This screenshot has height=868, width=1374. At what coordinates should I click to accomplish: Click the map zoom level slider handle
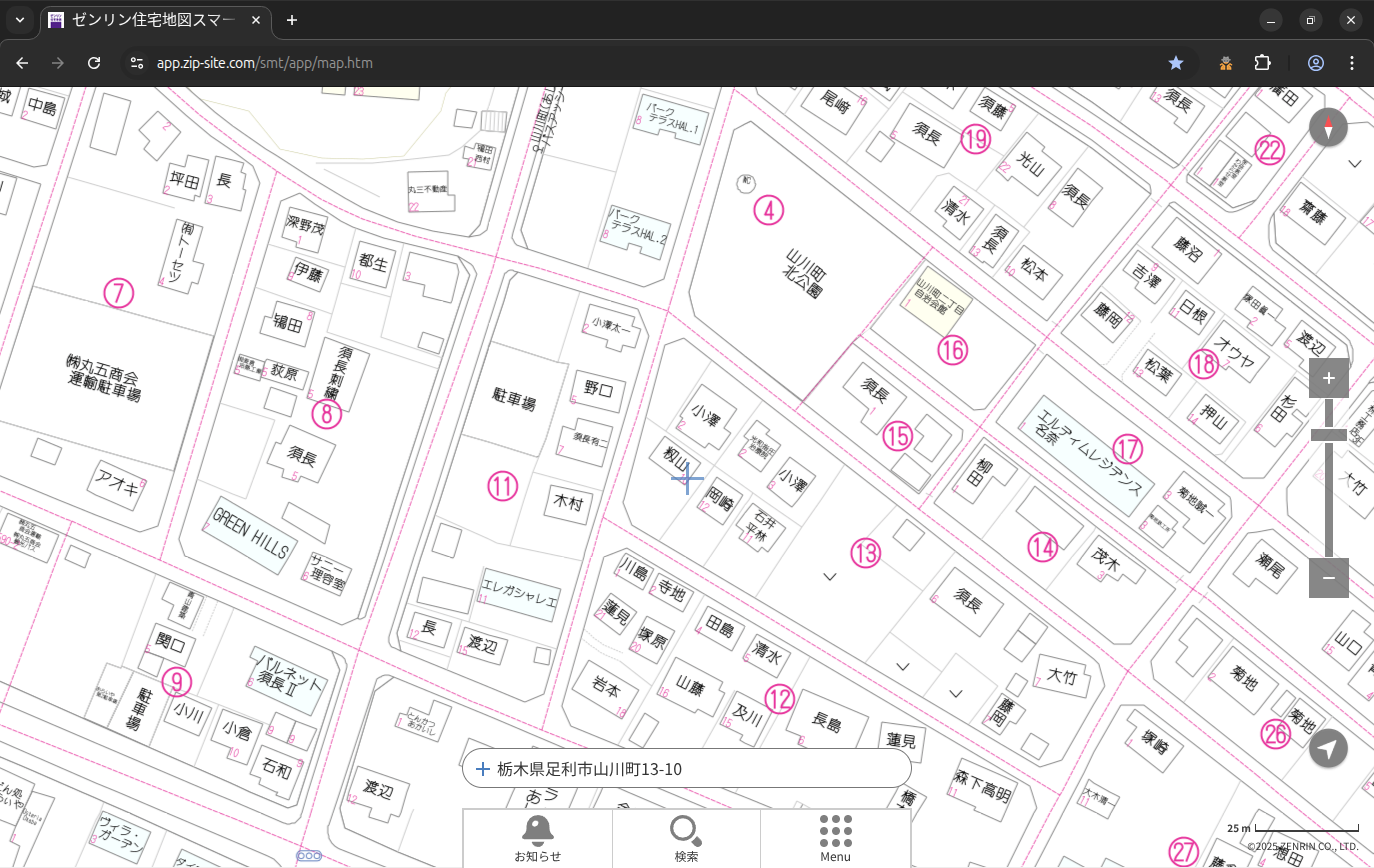point(1328,435)
